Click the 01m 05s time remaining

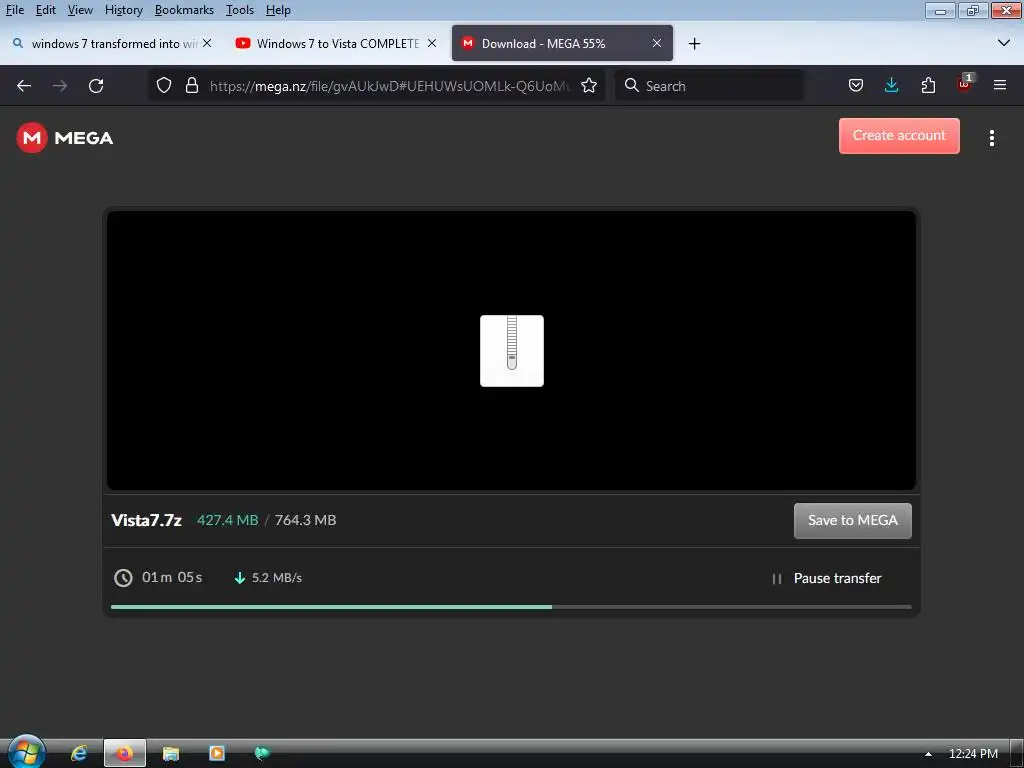point(172,577)
